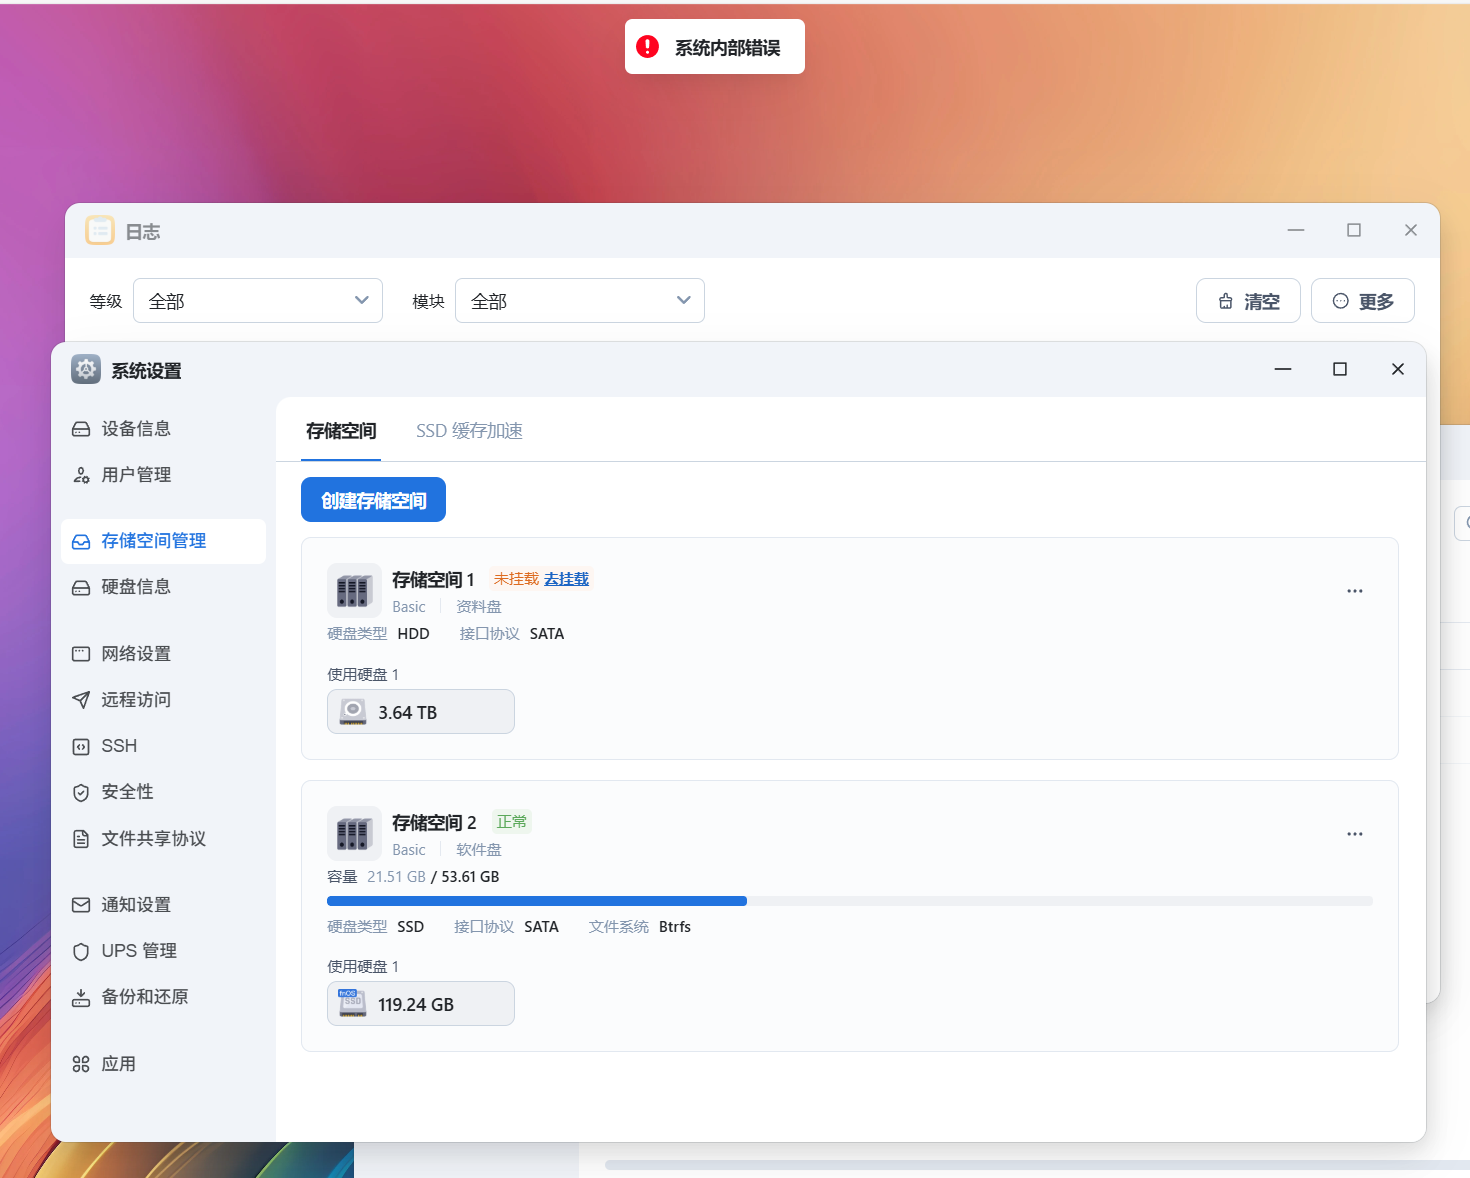Screen dimensions: 1470x1178
Task: Click the UPS 管理 icon
Action: [x=81, y=951]
